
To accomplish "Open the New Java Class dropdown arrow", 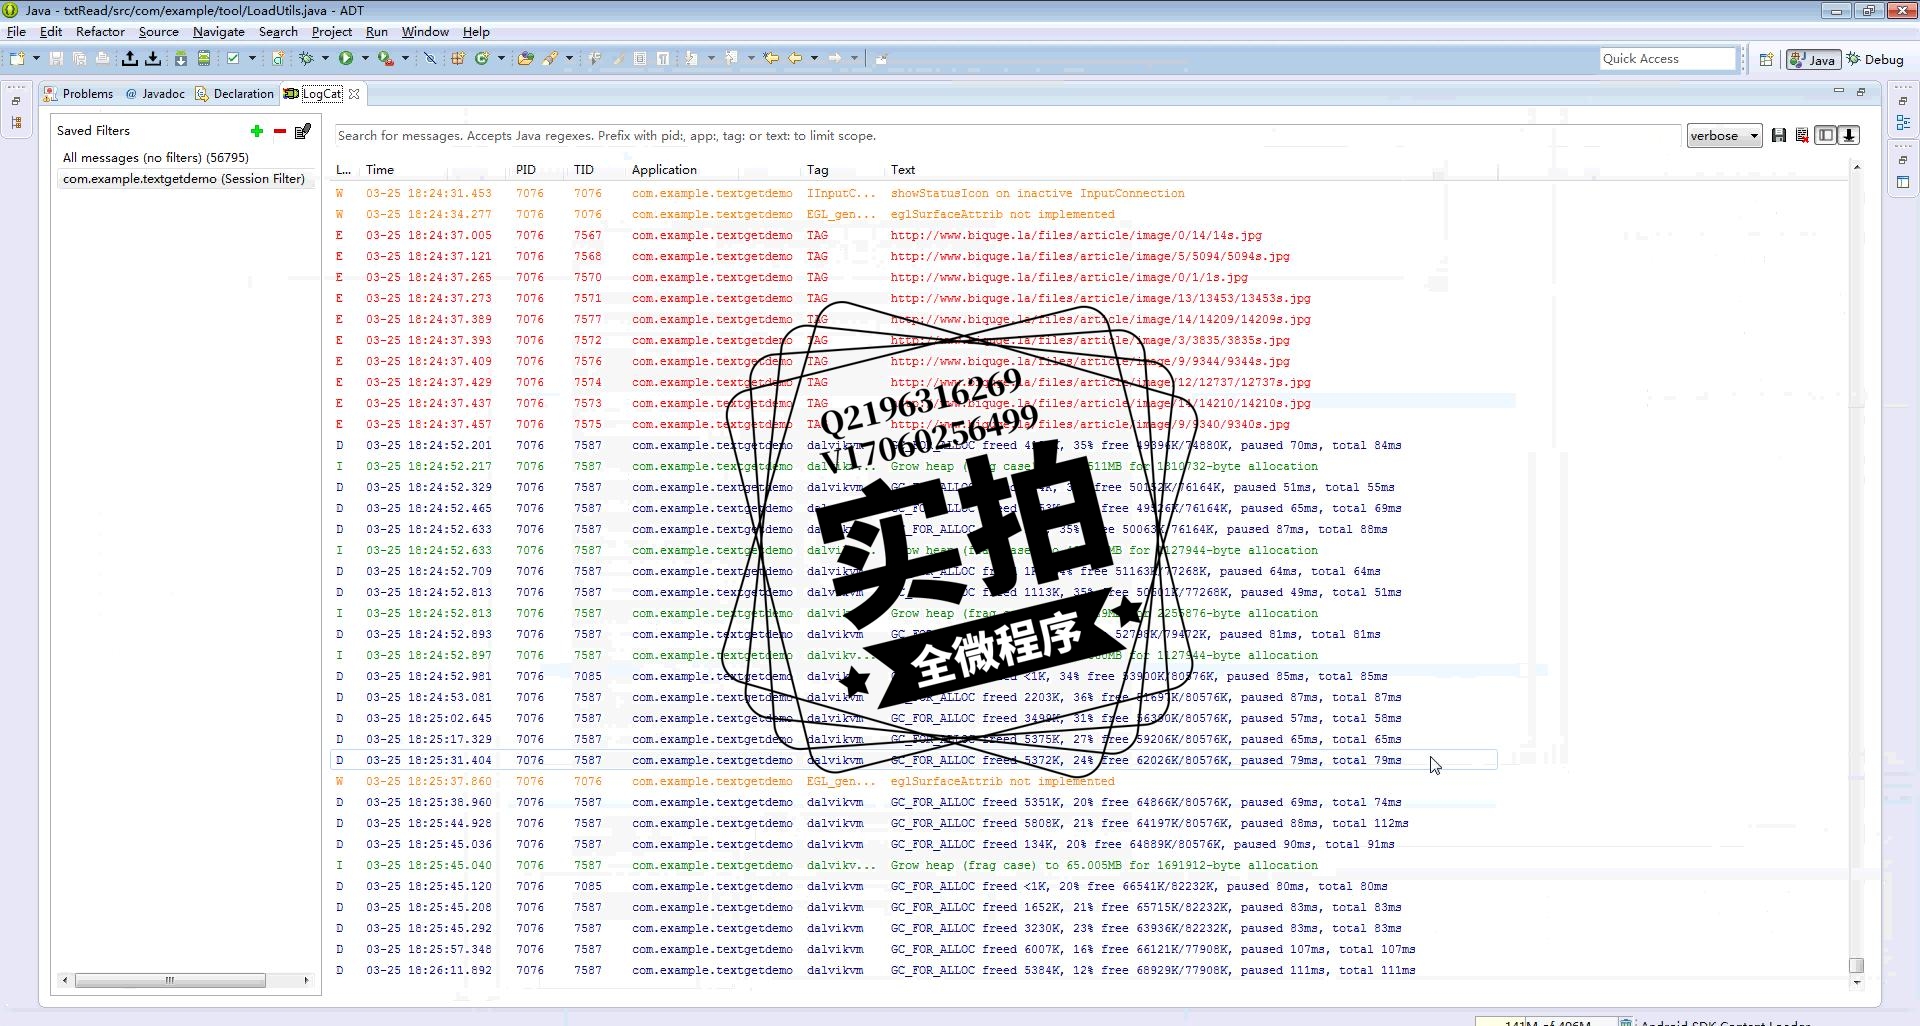I will click(501, 59).
